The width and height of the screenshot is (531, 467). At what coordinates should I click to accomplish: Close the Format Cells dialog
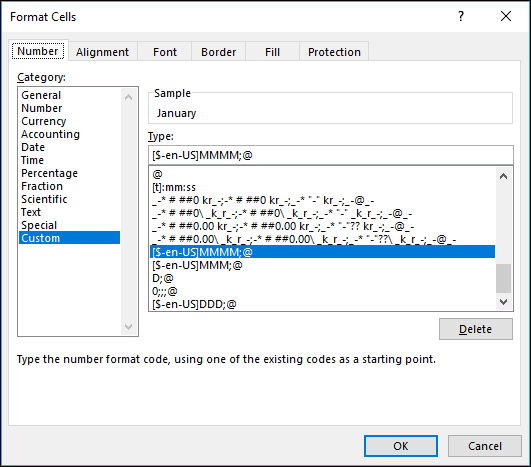506,16
